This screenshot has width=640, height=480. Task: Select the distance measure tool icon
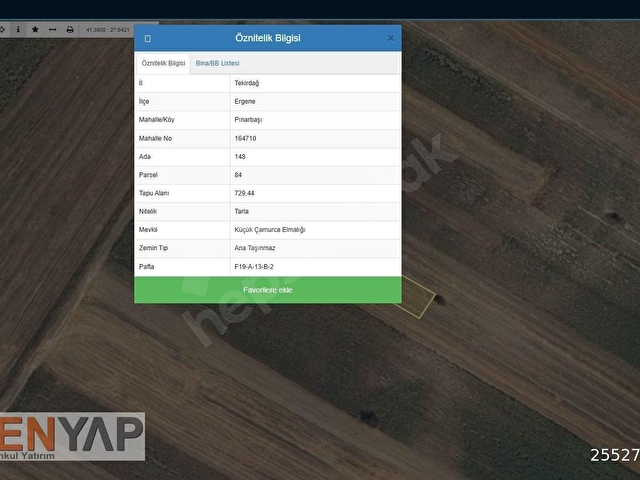(53, 29)
